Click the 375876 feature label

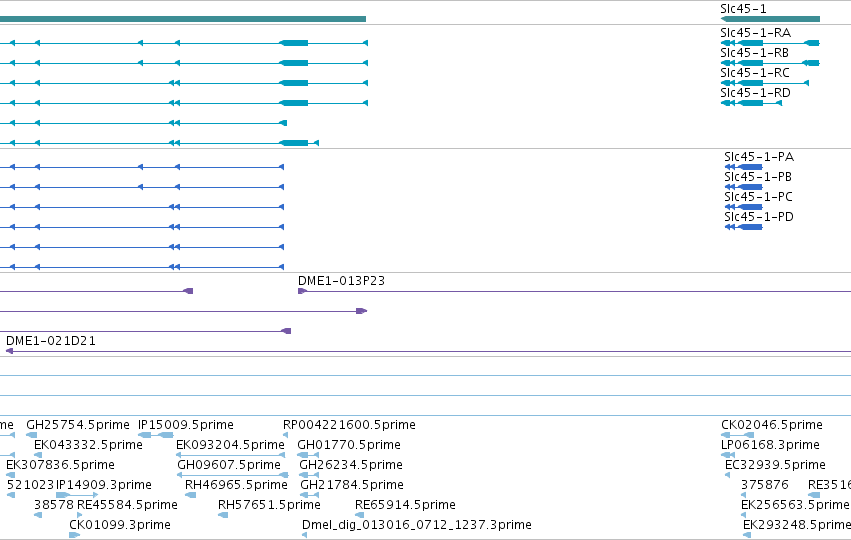coord(765,485)
